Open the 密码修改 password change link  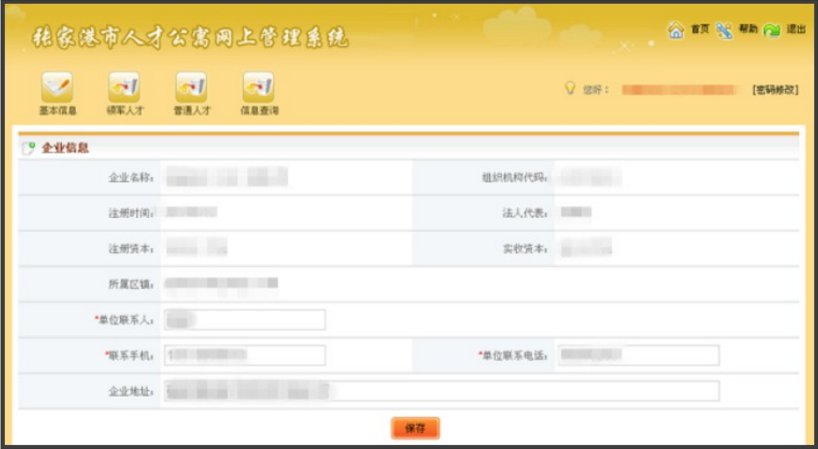[x=776, y=90]
